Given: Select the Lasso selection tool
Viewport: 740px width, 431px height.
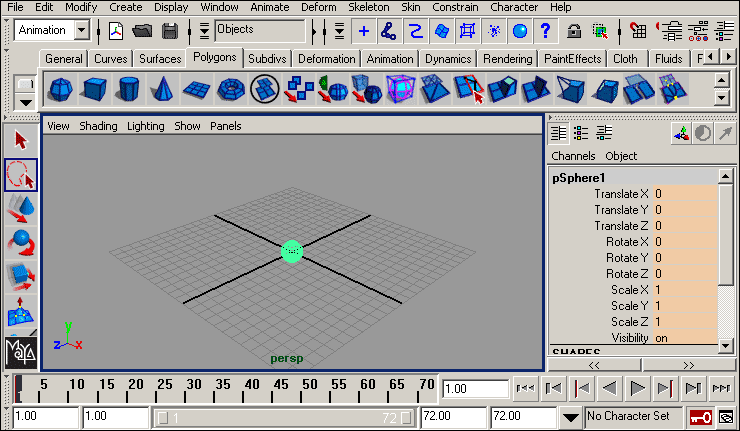Looking at the screenshot, I should pyautogui.click(x=21, y=174).
